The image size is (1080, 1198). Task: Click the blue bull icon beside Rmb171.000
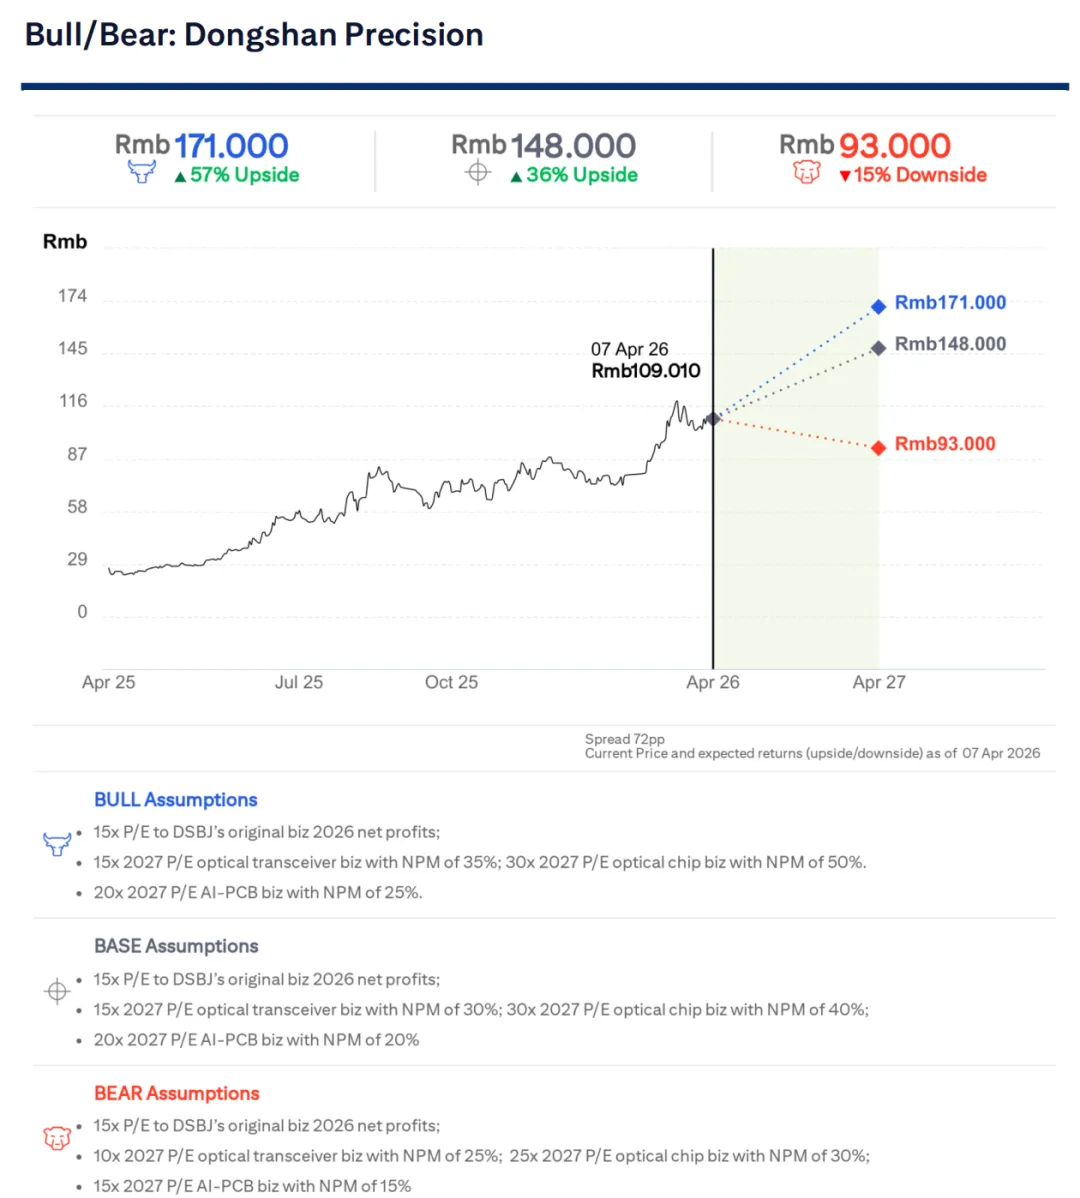(142, 172)
